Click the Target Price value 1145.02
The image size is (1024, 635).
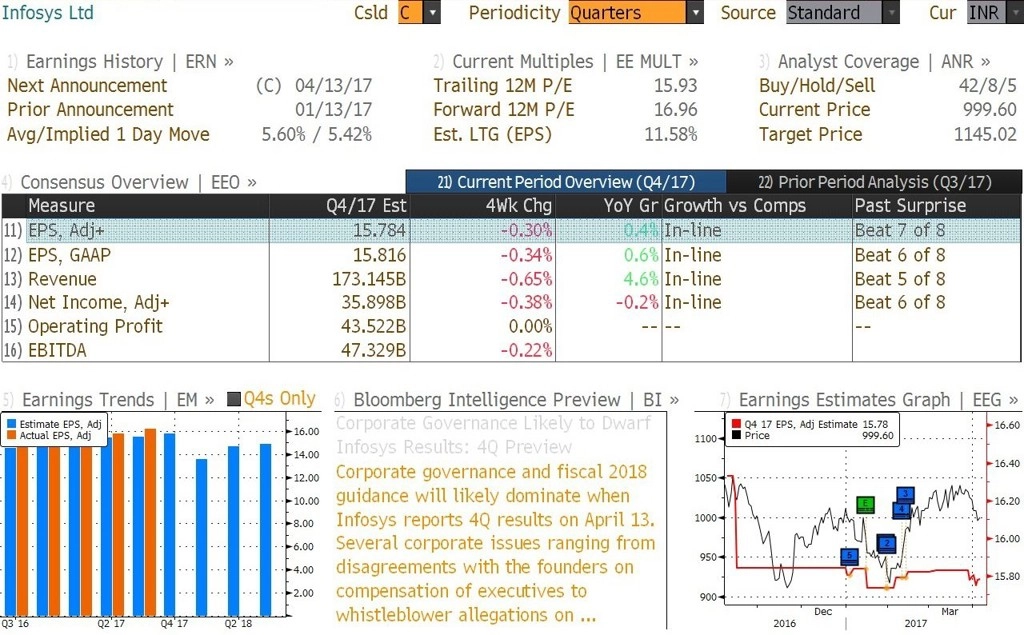tap(985, 135)
